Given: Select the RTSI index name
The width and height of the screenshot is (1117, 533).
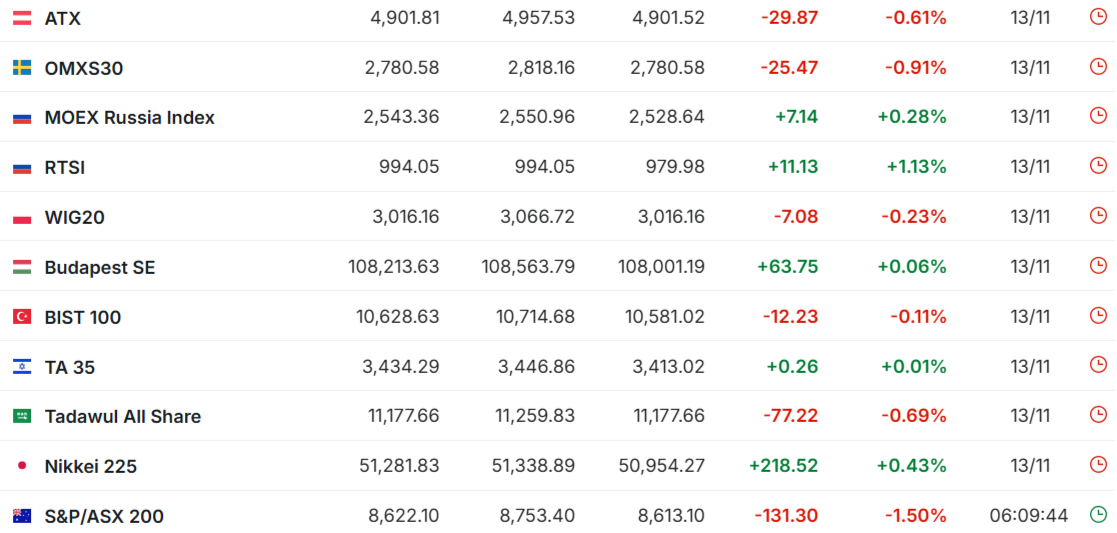Looking at the screenshot, I should coord(65,167).
